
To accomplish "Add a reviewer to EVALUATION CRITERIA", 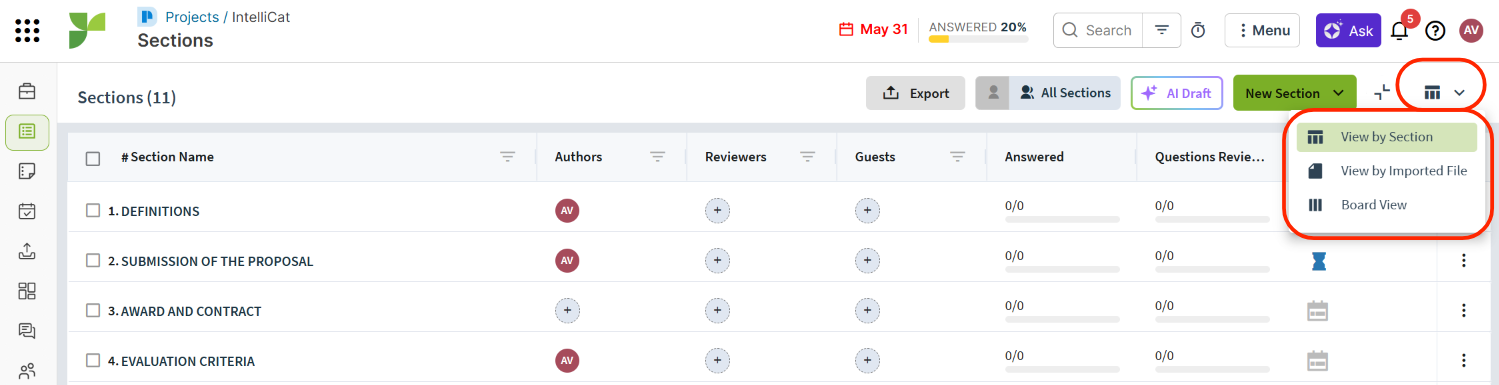I will pos(717,360).
